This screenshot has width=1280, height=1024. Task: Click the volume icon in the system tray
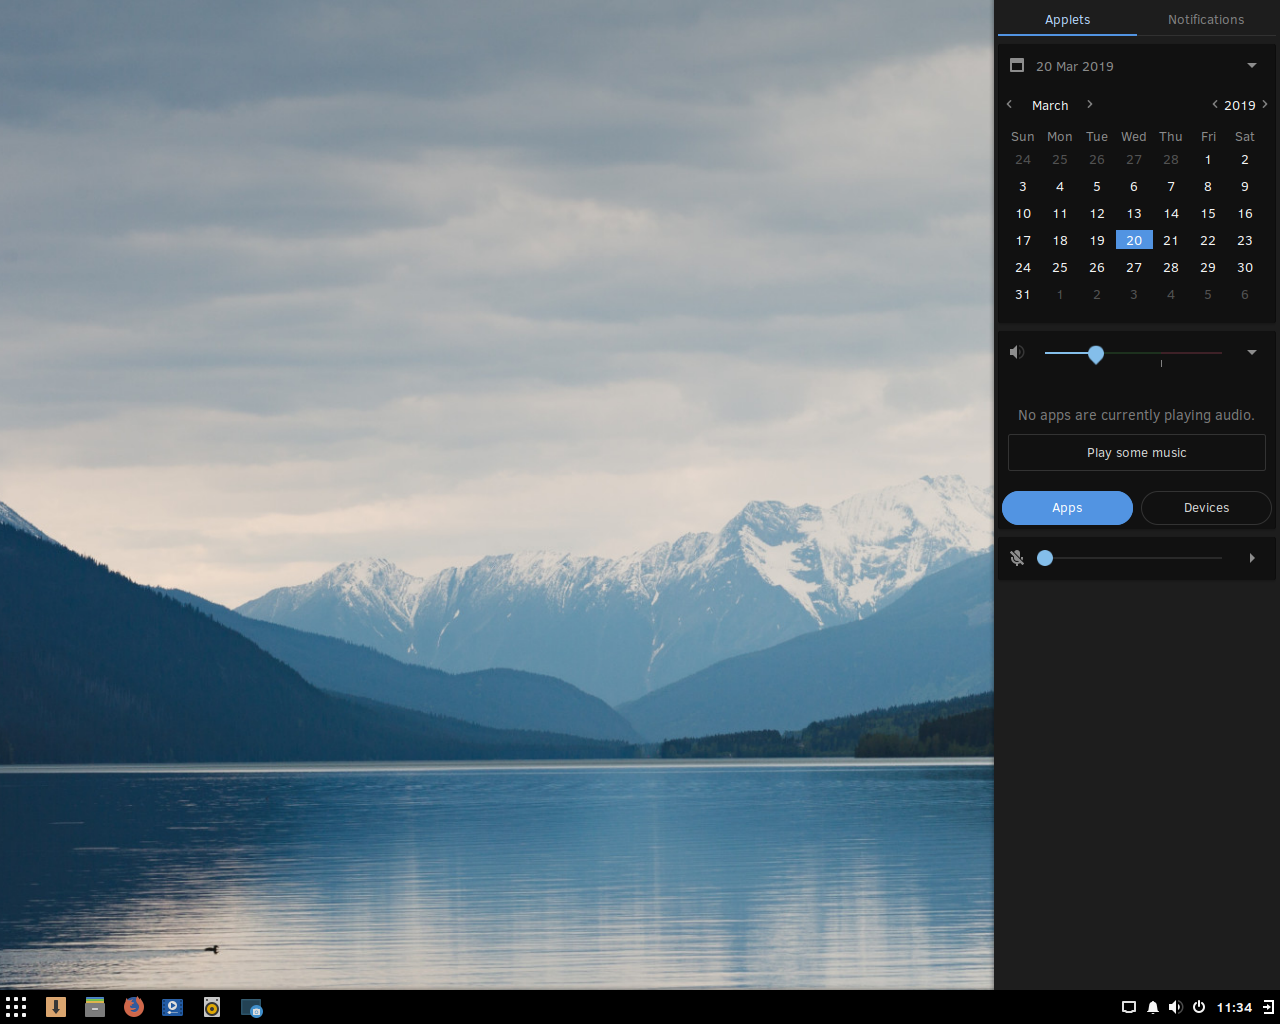1175,1007
